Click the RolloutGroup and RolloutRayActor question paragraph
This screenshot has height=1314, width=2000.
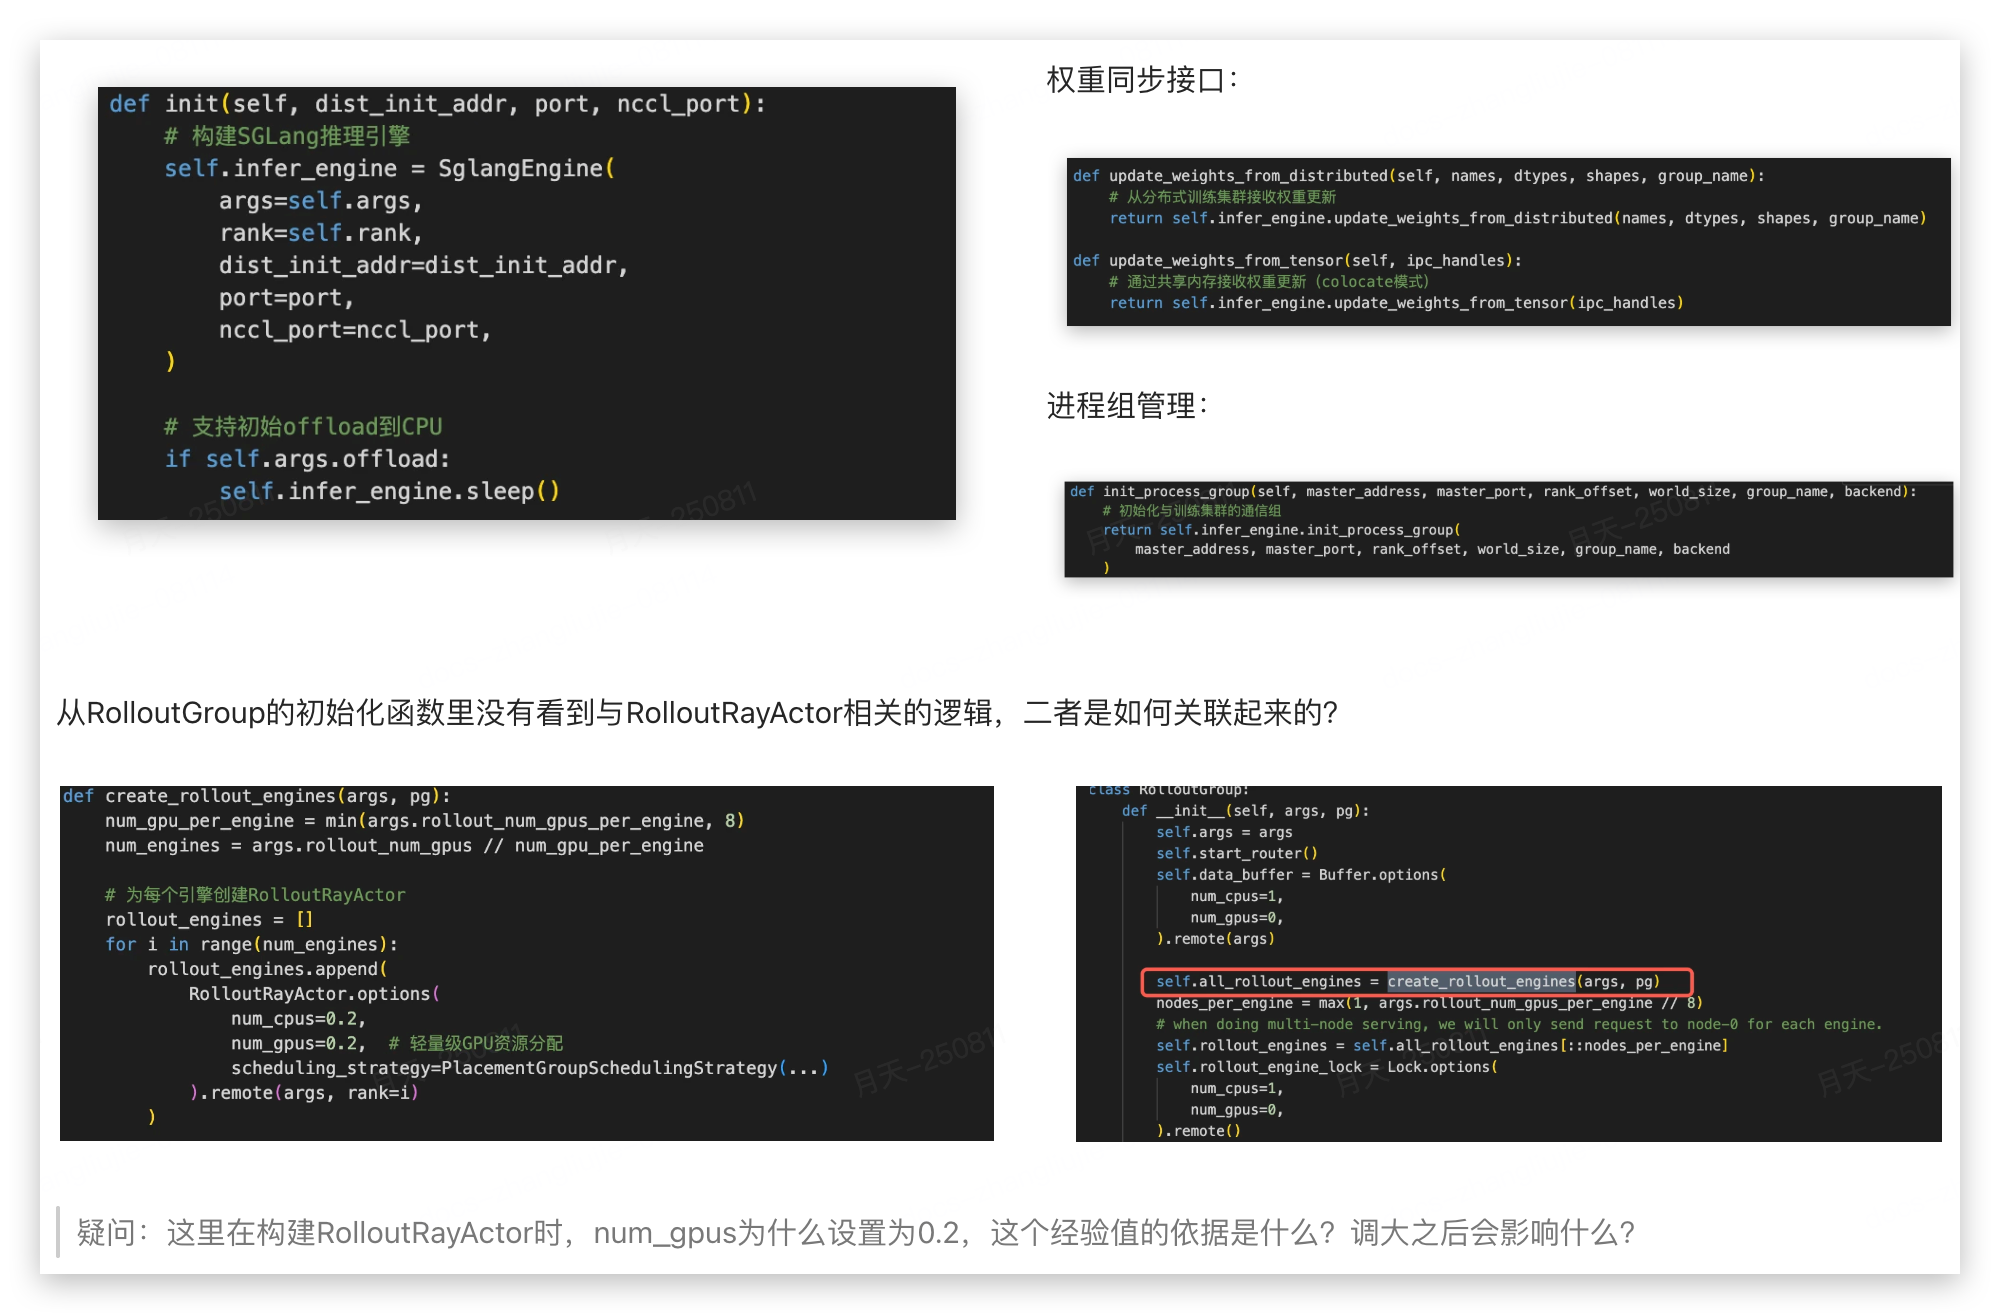click(696, 713)
